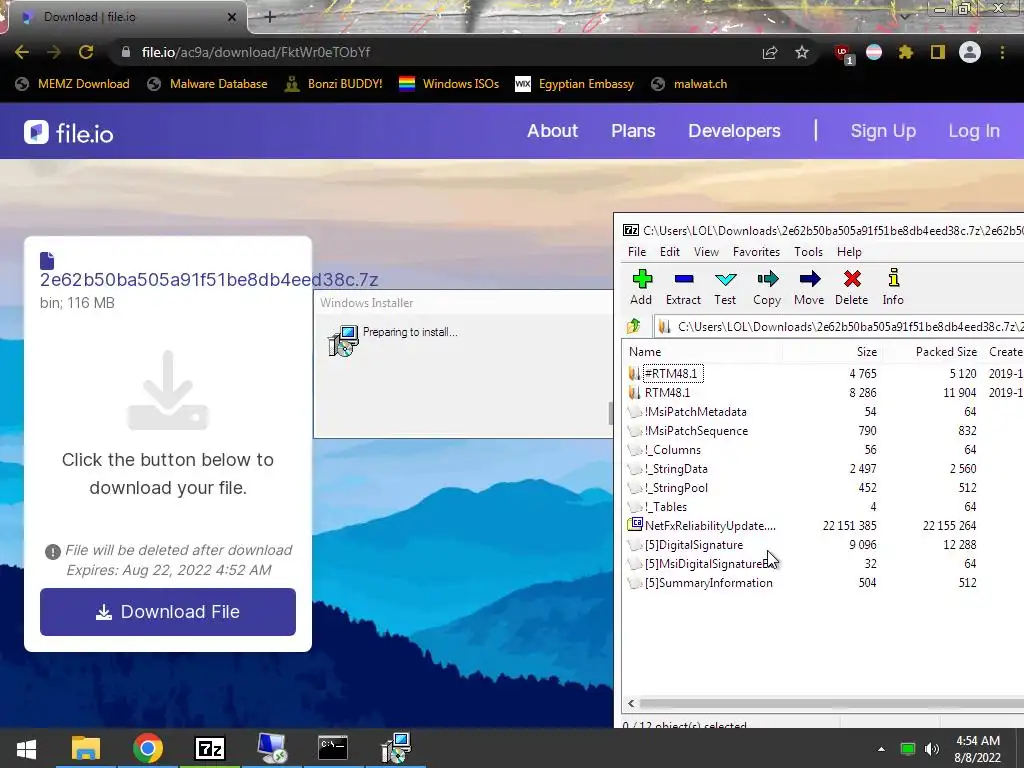The image size is (1024, 768).
Task: Open the Windows ISOs bookmark
Action: 449,84
